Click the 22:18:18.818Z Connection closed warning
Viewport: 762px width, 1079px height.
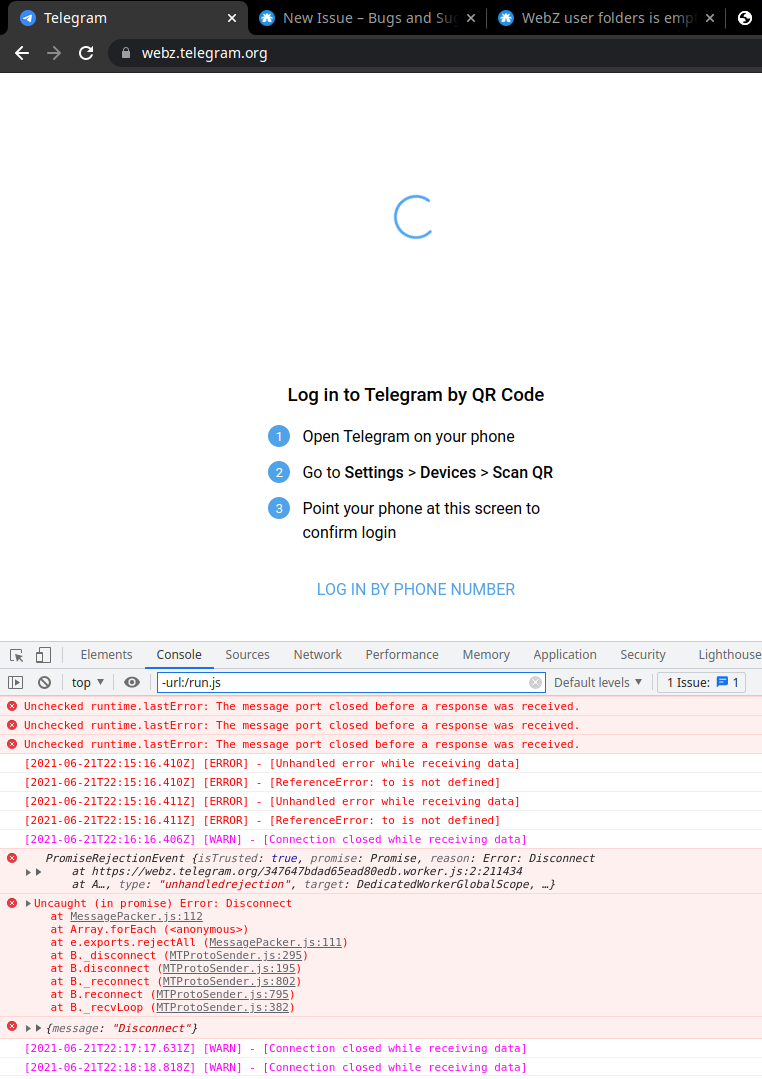point(275,1068)
